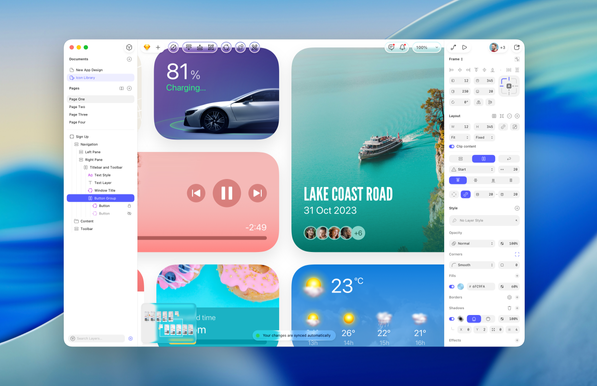Click the add document icon beside Documents

[129, 59]
